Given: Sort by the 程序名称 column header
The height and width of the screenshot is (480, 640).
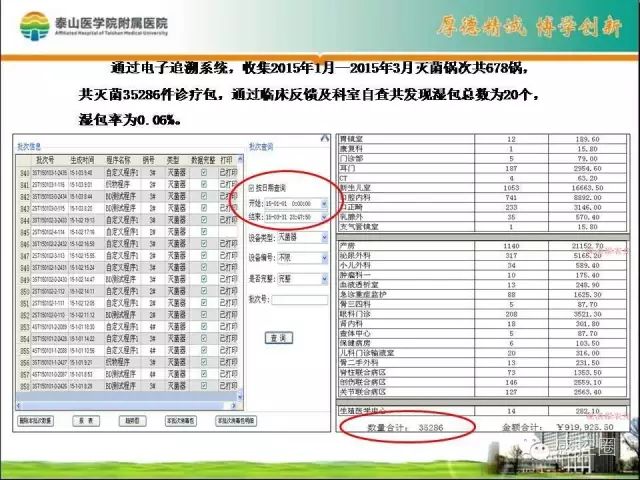Looking at the screenshot, I should click(119, 160).
